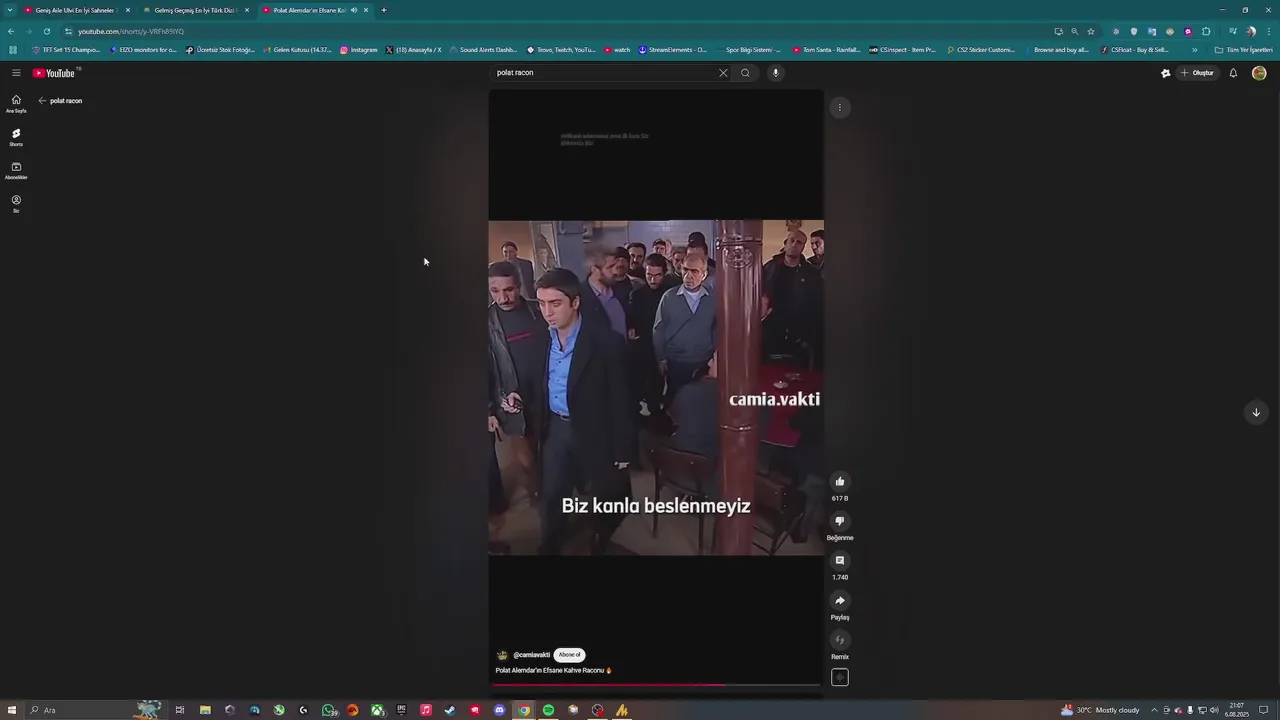Switch to the Geniş Aile Ulvi browser tab
The image size is (1280, 720).
click(x=75, y=10)
